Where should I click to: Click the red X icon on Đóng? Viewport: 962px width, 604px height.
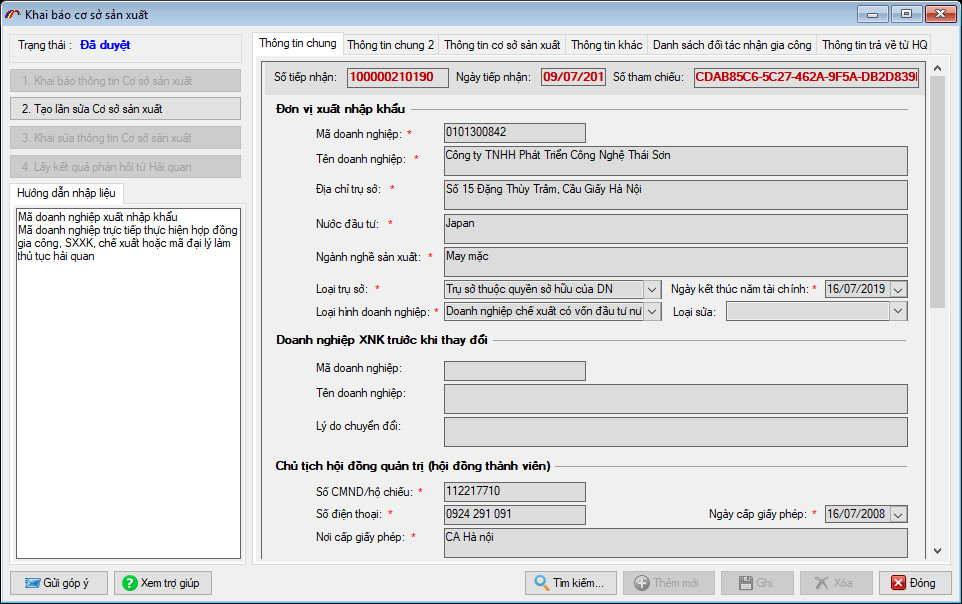point(898,583)
